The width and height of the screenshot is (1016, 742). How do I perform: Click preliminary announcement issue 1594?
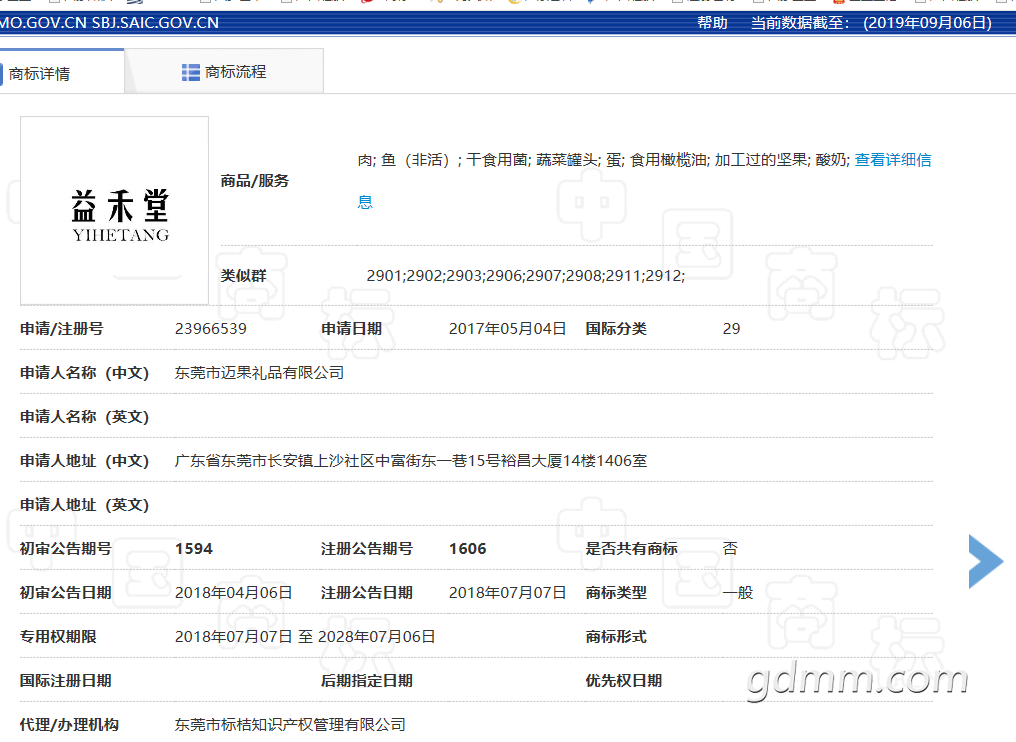[x=194, y=549]
